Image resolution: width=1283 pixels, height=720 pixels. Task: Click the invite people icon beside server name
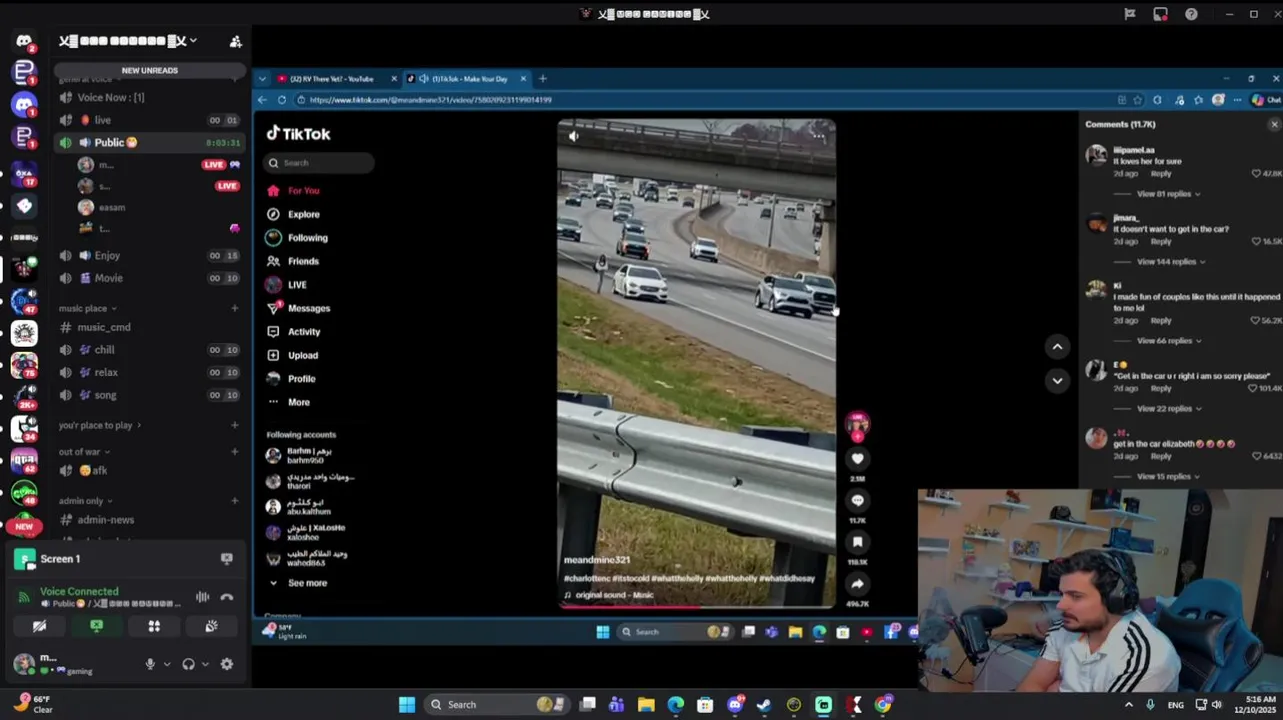point(236,41)
